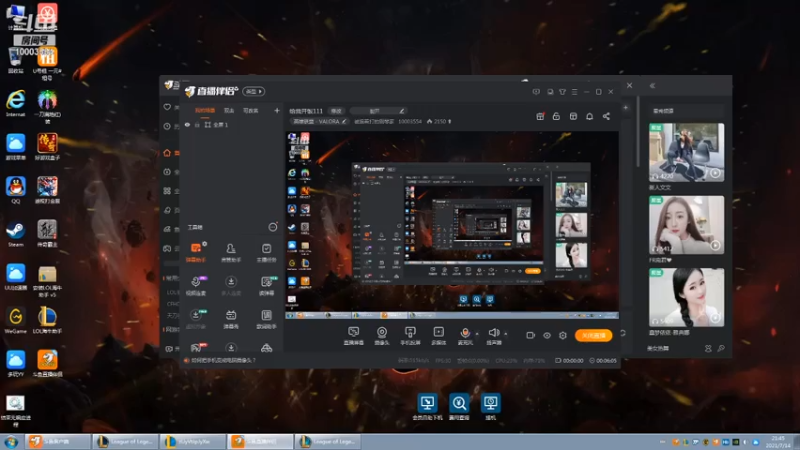Click the home icon in background window sidebar
Viewport: 800px width, 450px height.
[167, 153]
